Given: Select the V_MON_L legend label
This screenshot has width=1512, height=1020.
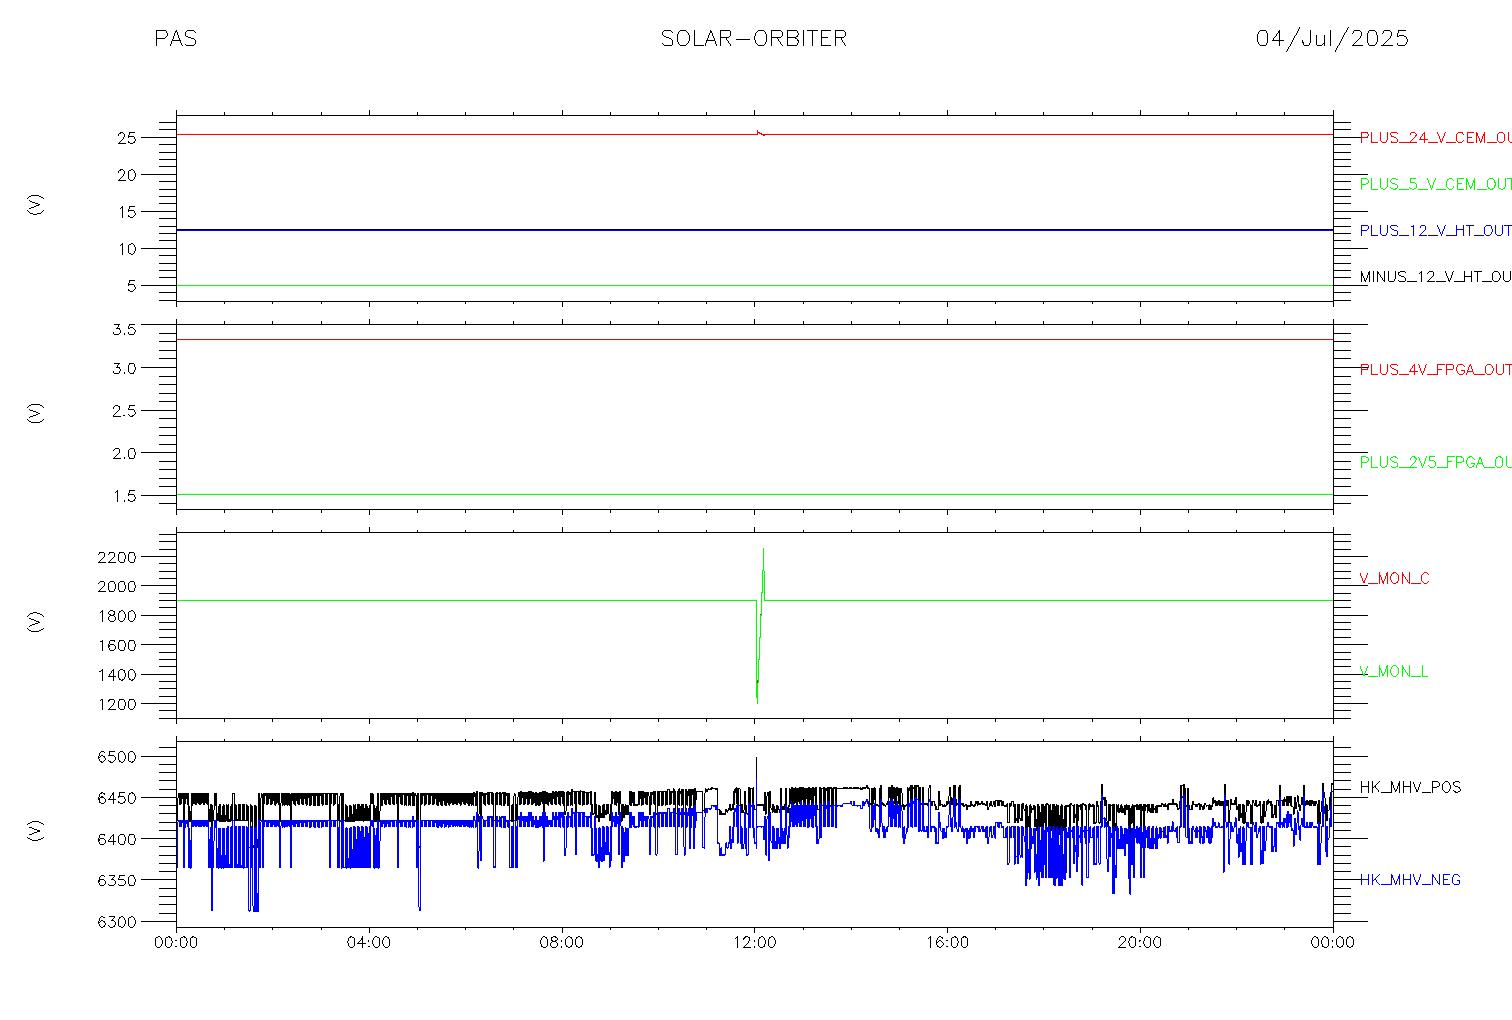Looking at the screenshot, I should (x=1393, y=671).
